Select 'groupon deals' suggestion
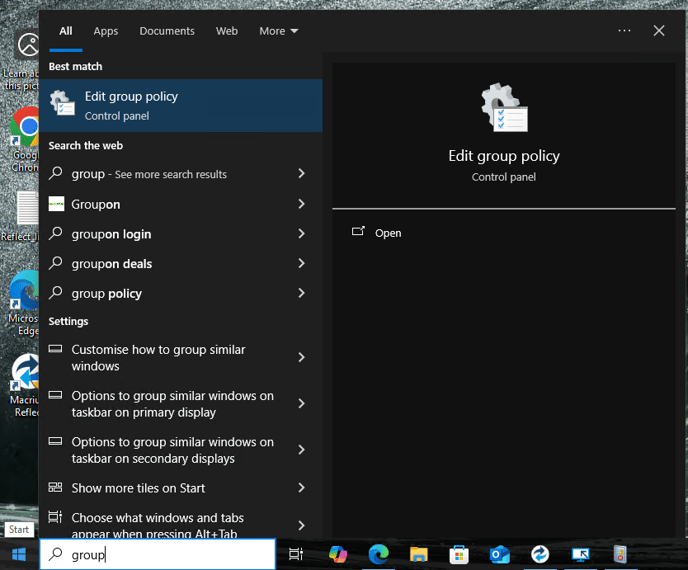Screen dimensions: 688x570 [181, 264]
